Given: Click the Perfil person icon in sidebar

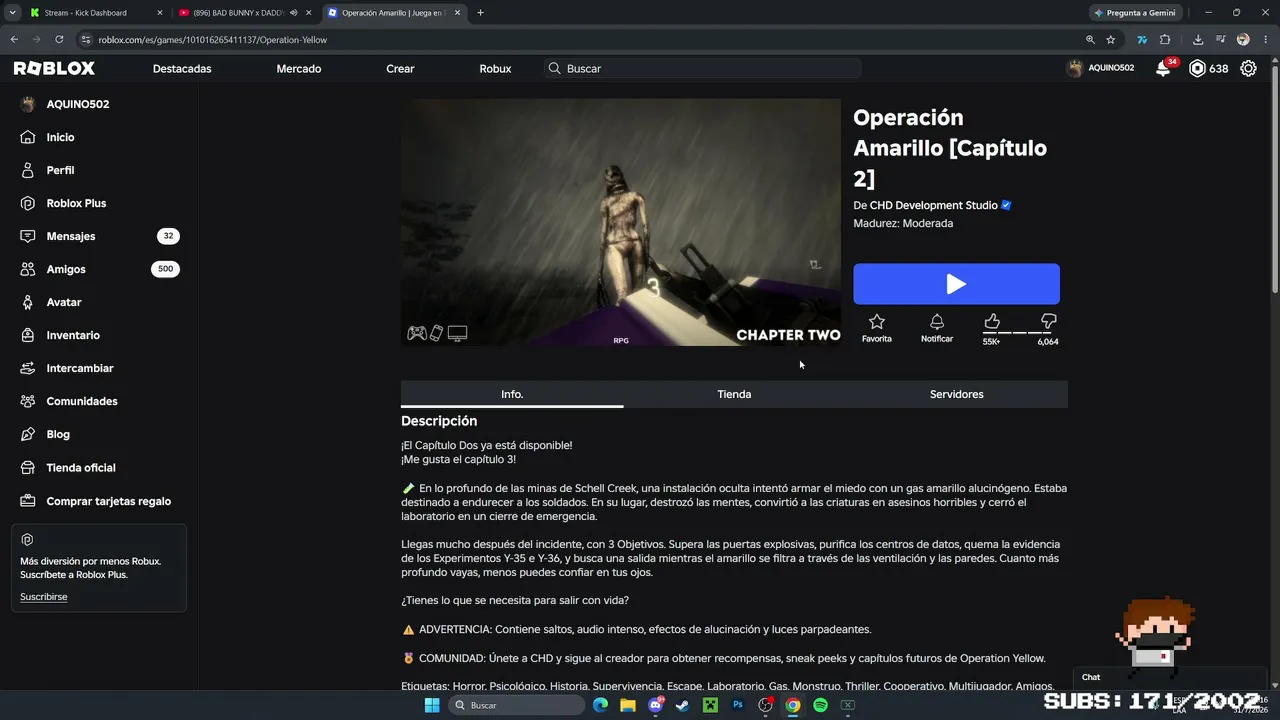Looking at the screenshot, I should tap(28, 170).
